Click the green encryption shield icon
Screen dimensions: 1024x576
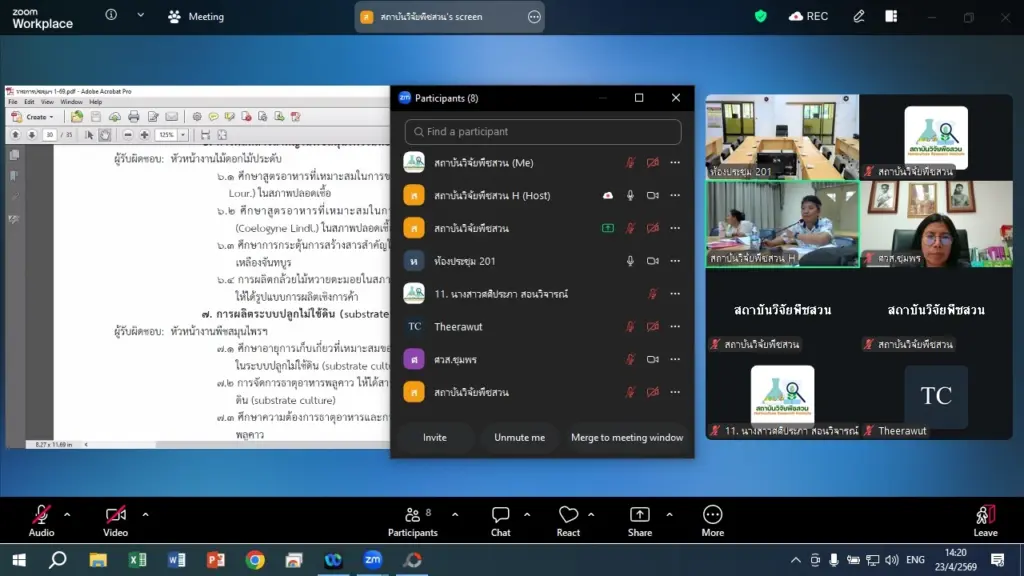point(761,16)
